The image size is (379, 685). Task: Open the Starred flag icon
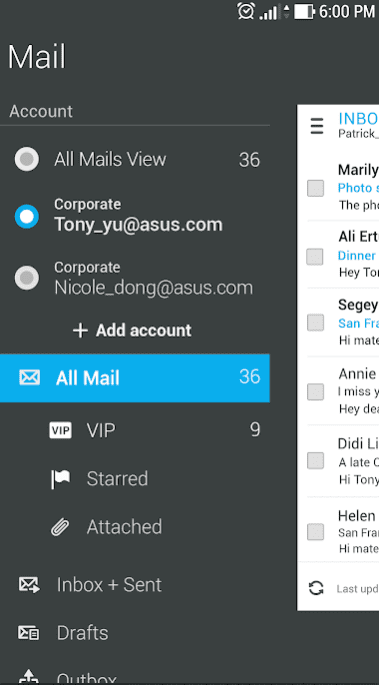coord(60,479)
